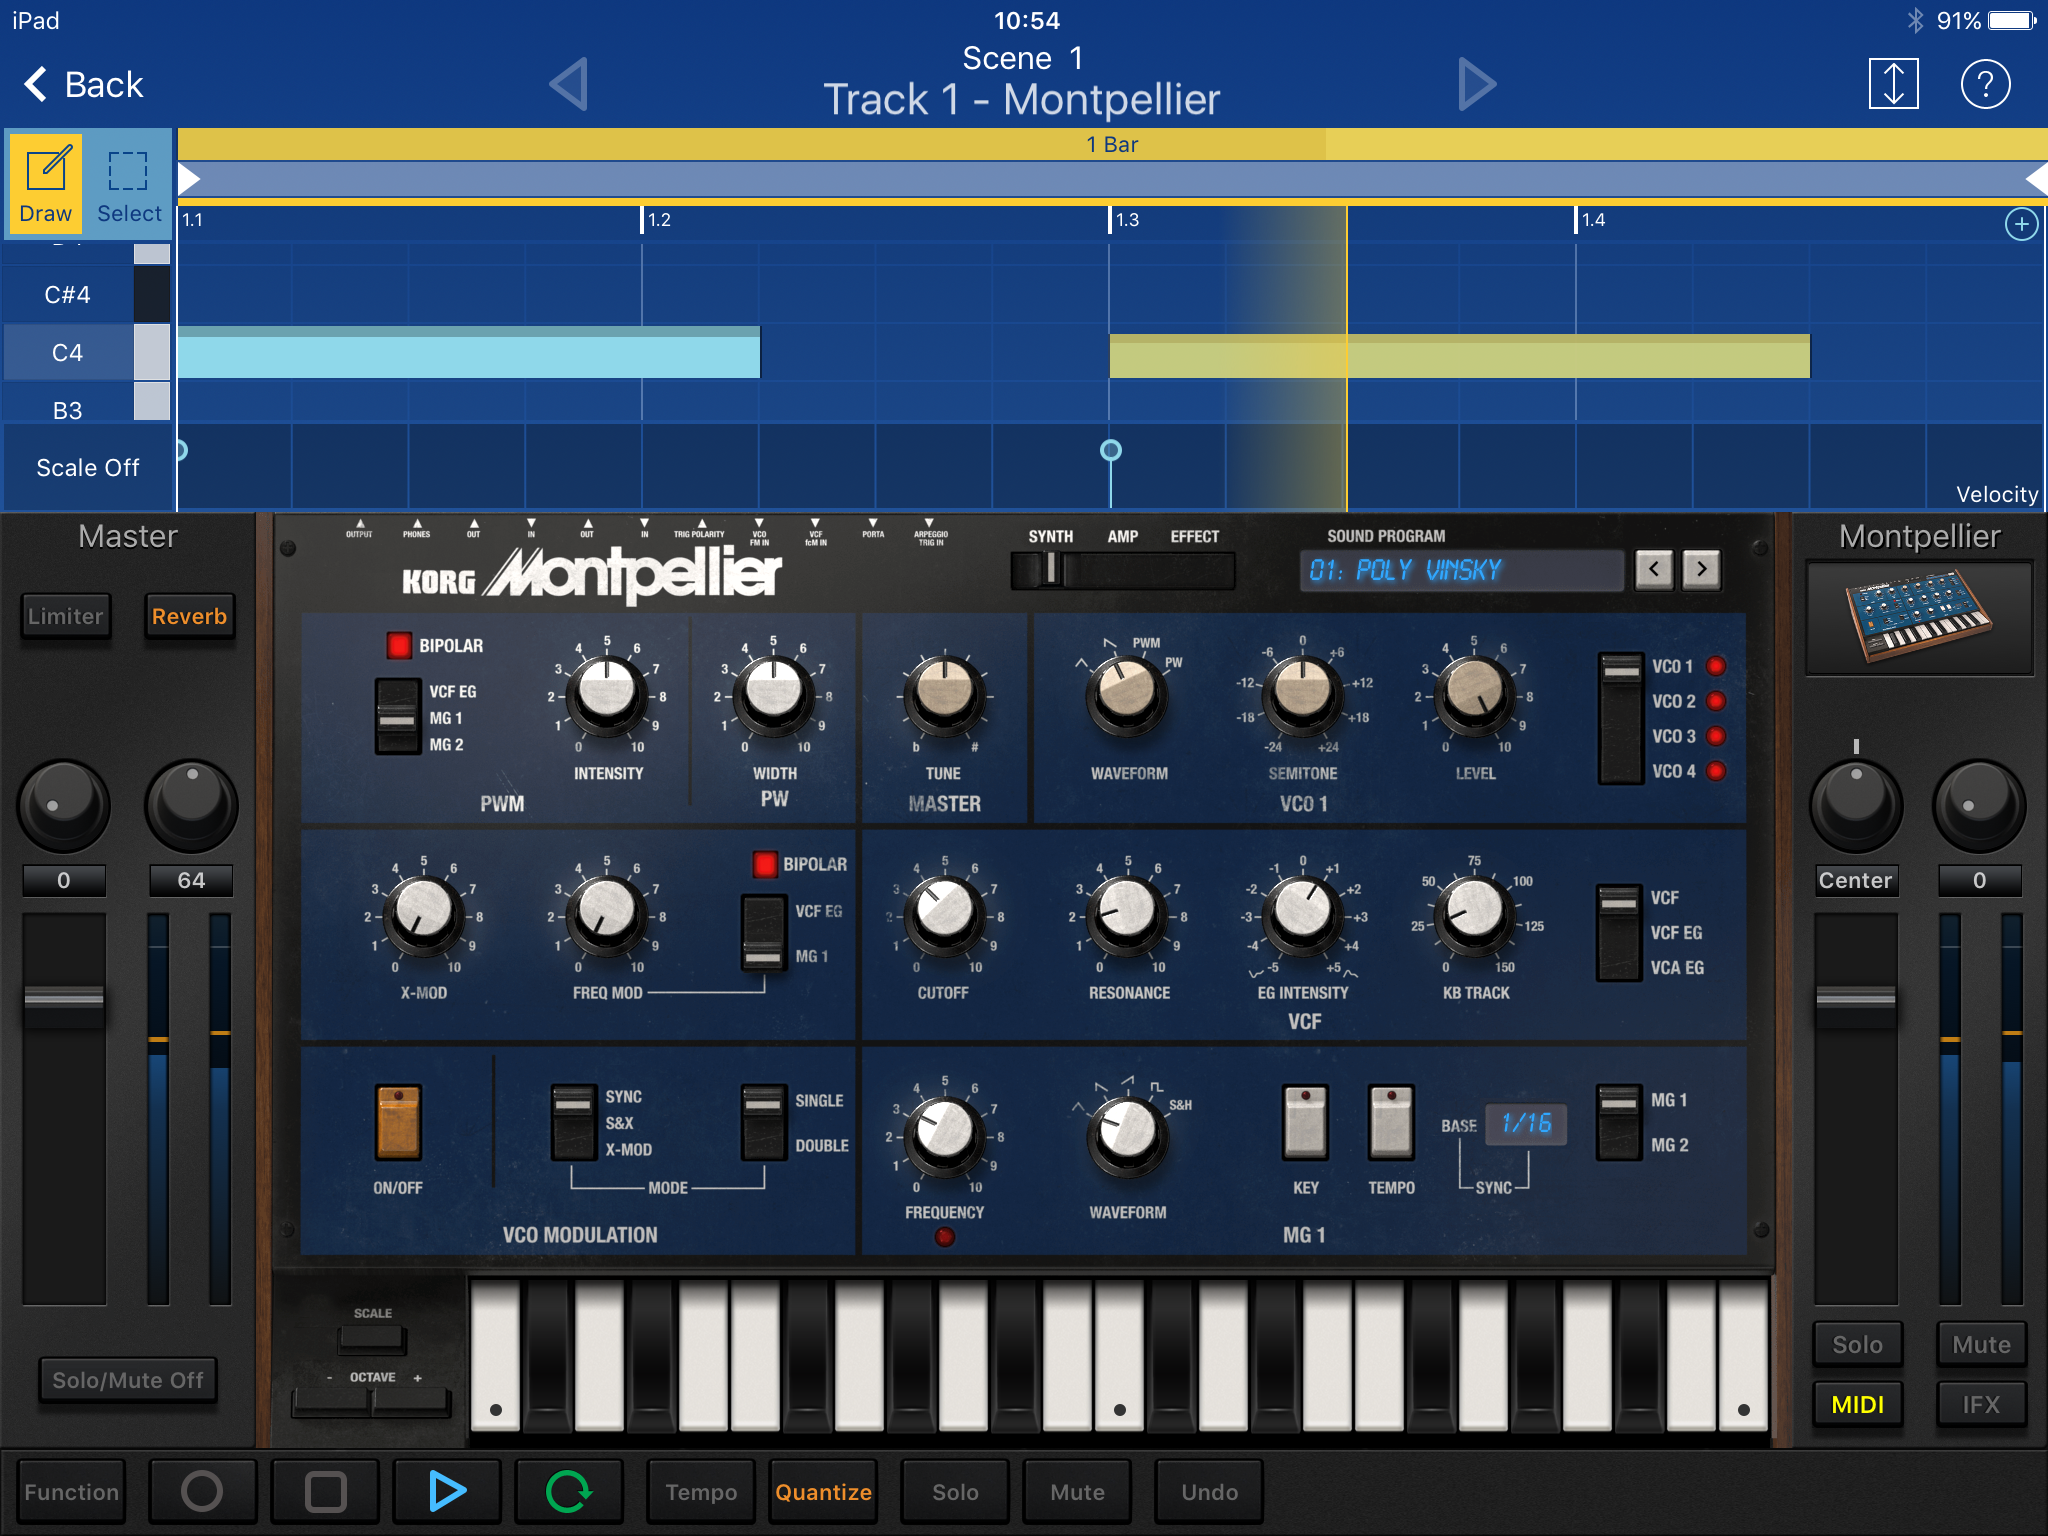This screenshot has height=1536, width=2048.
Task: Go to previous track arrow
Action: (569, 84)
